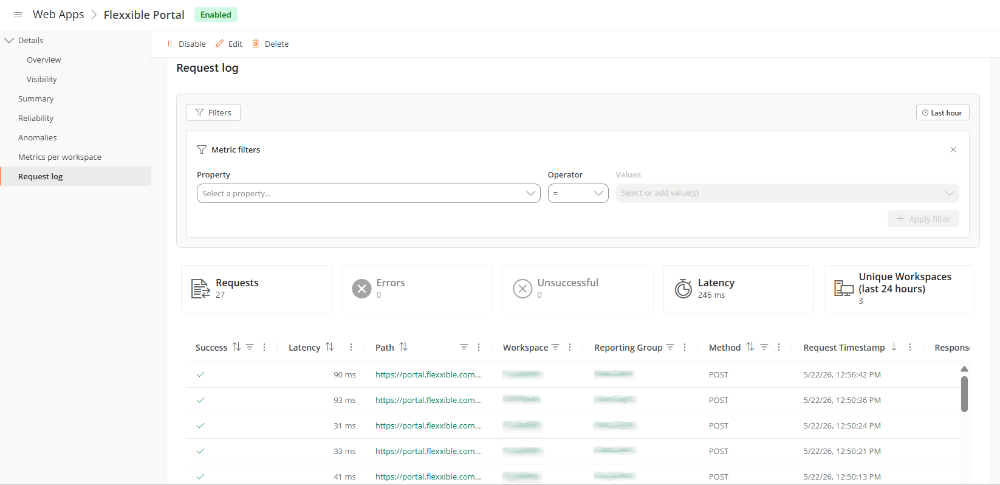The height and width of the screenshot is (485, 1000).
Task: Go to Metrics per workspace
Action: point(60,157)
